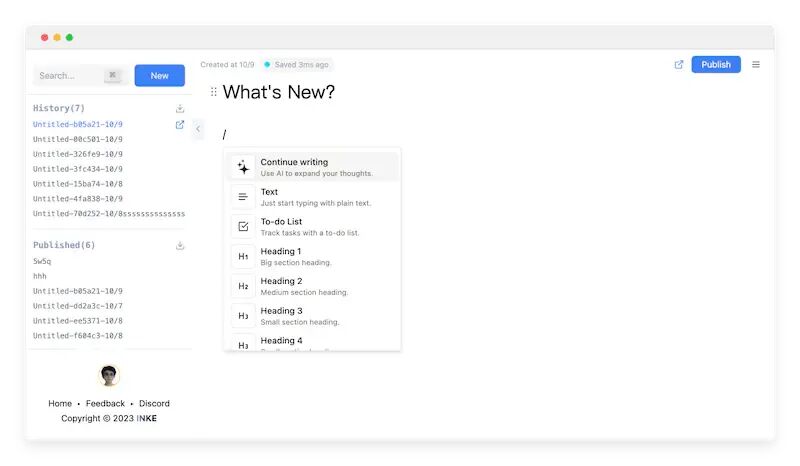The image size is (800, 466).
Task: Open Untitled-b05a21-10/9 in Published
Action: coord(78,290)
